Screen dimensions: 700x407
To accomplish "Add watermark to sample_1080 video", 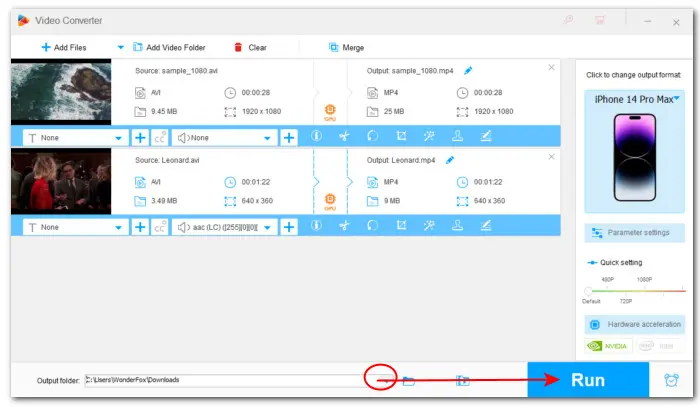I will (x=457, y=137).
